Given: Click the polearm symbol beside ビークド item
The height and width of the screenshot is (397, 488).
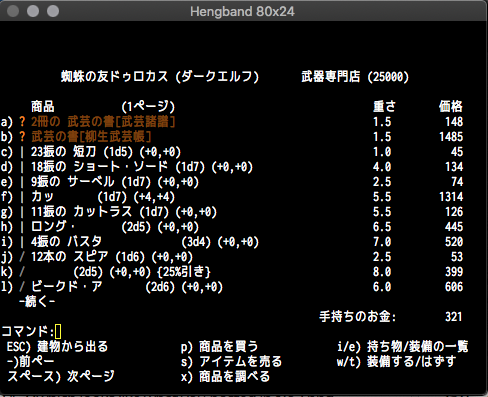Looking at the screenshot, I should (22, 287).
